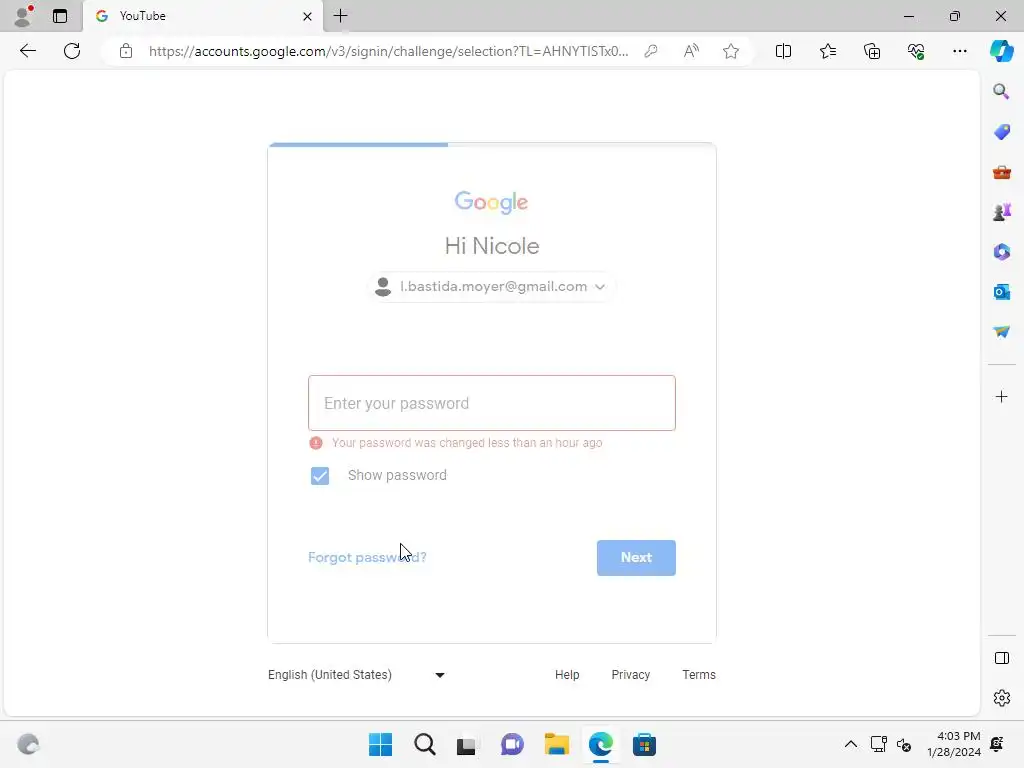Refresh the current page
Image resolution: width=1024 pixels, height=768 pixels.
(72, 51)
